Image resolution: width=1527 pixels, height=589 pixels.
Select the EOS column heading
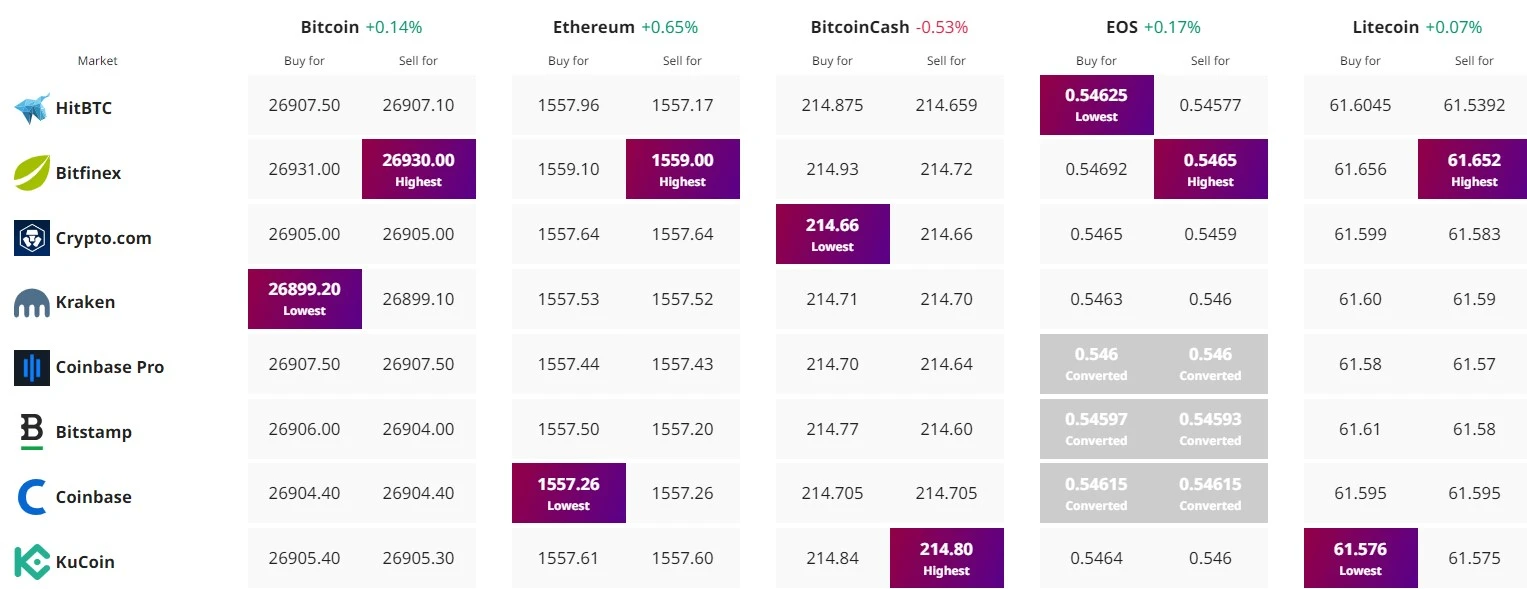point(1122,27)
